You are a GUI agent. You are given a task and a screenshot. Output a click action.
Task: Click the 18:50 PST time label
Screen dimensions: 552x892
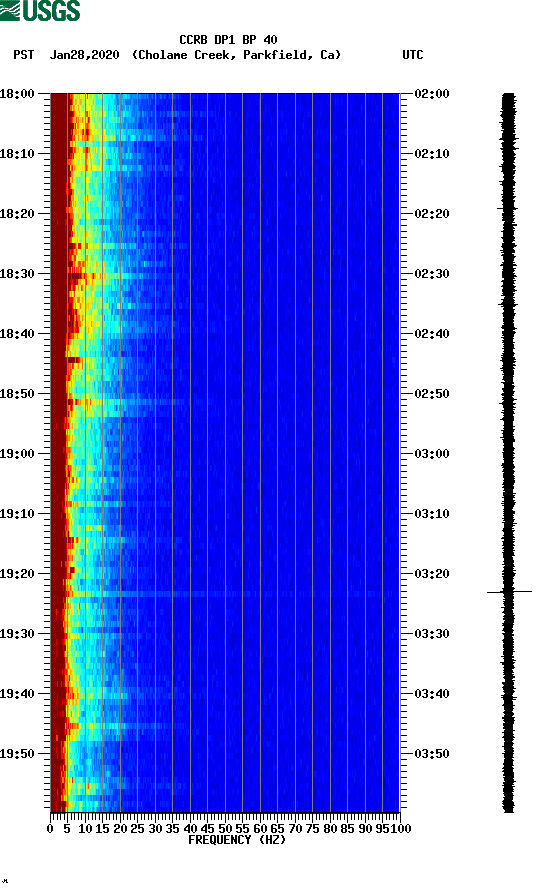(17, 394)
